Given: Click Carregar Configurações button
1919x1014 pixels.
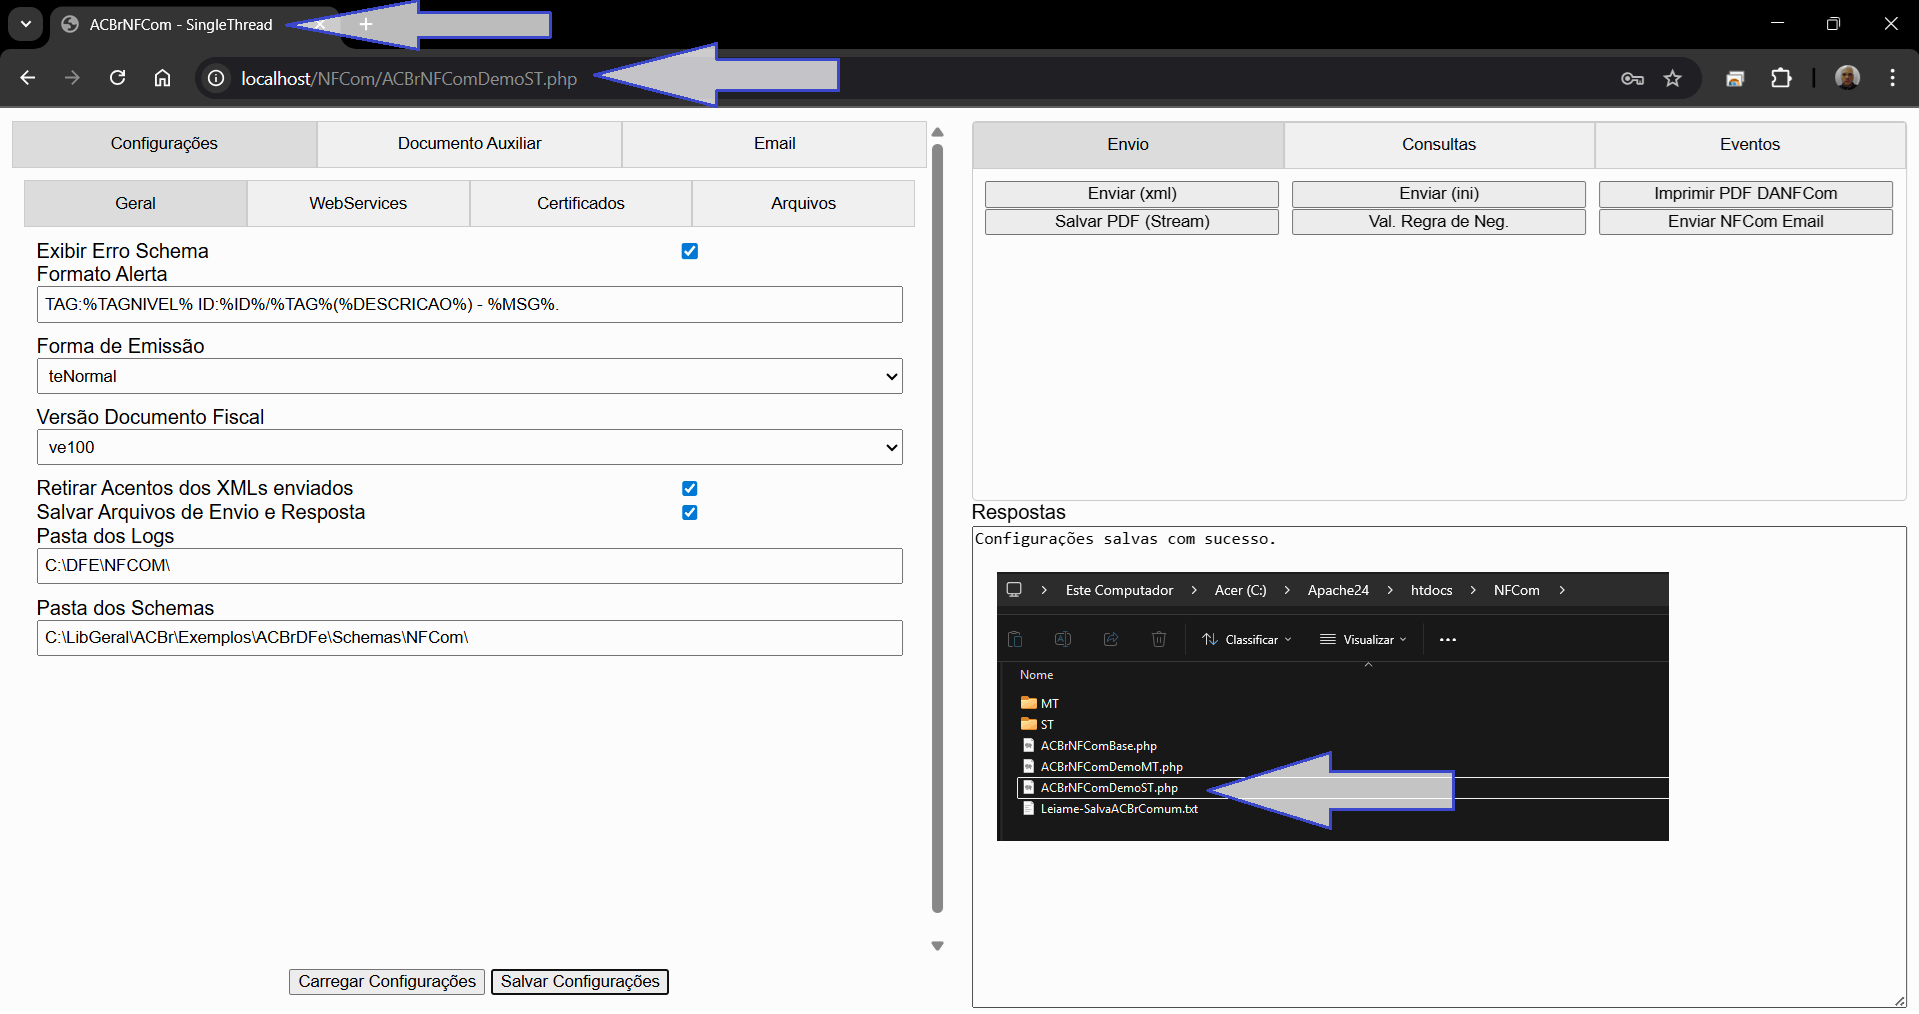Looking at the screenshot, I should (x=387, y=982).
